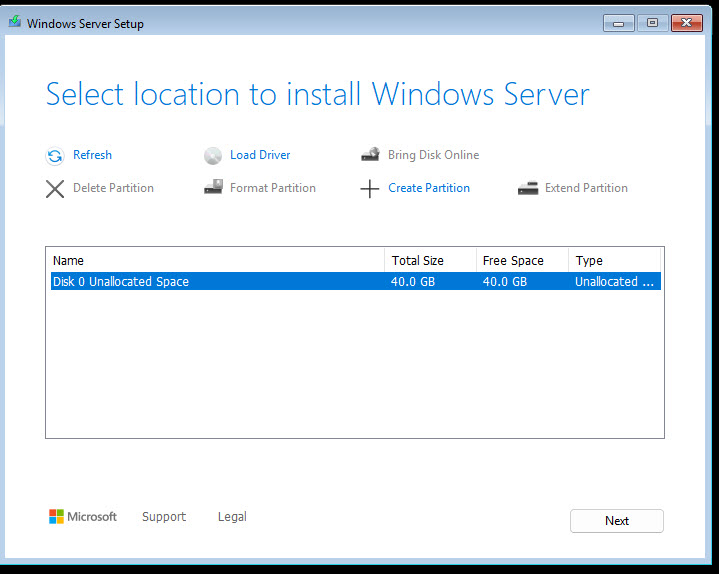
Task: Click the Format Partition drive icon
Action: coord(213,187)
